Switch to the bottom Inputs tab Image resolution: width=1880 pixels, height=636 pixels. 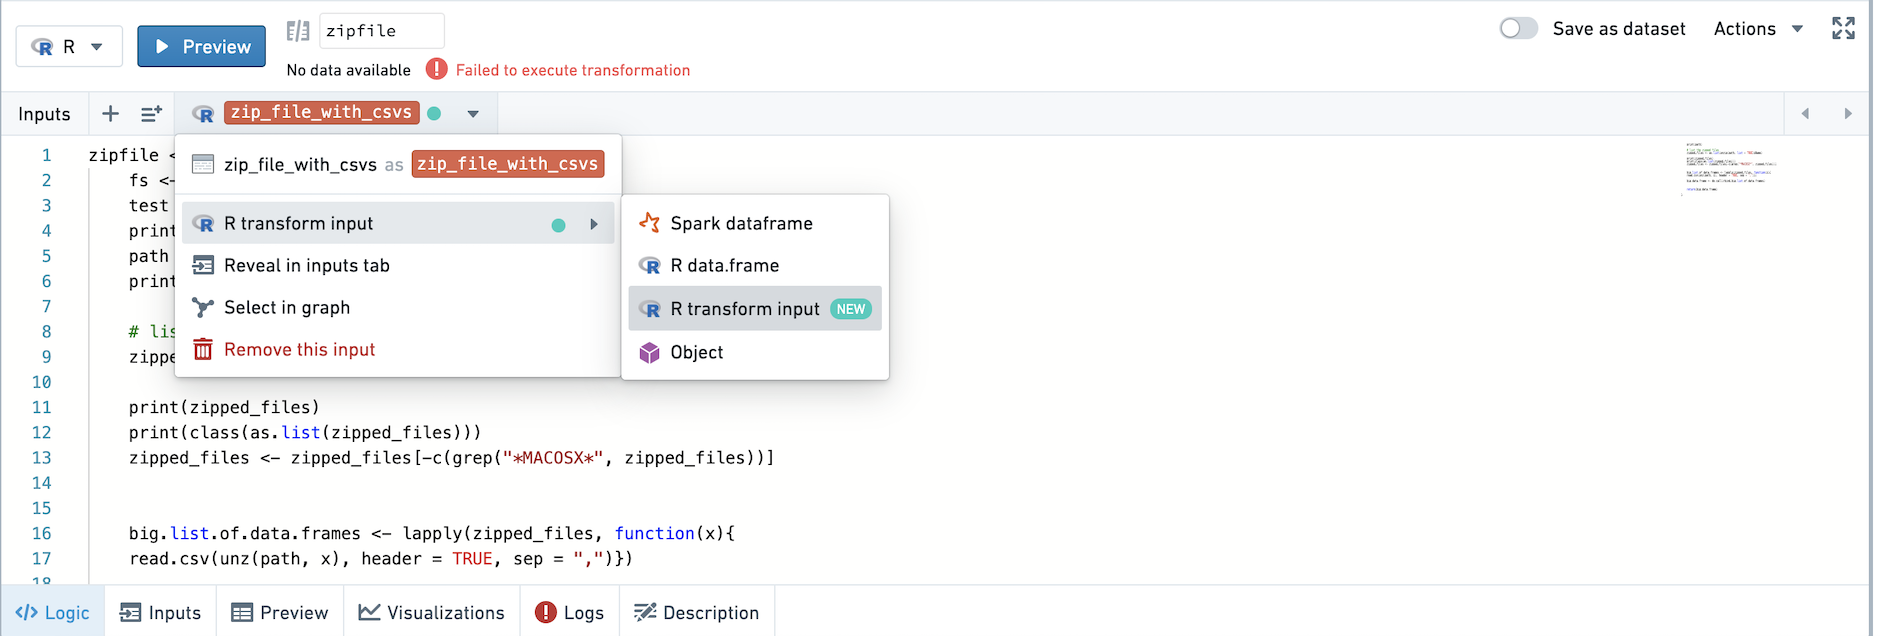point(161,612)
